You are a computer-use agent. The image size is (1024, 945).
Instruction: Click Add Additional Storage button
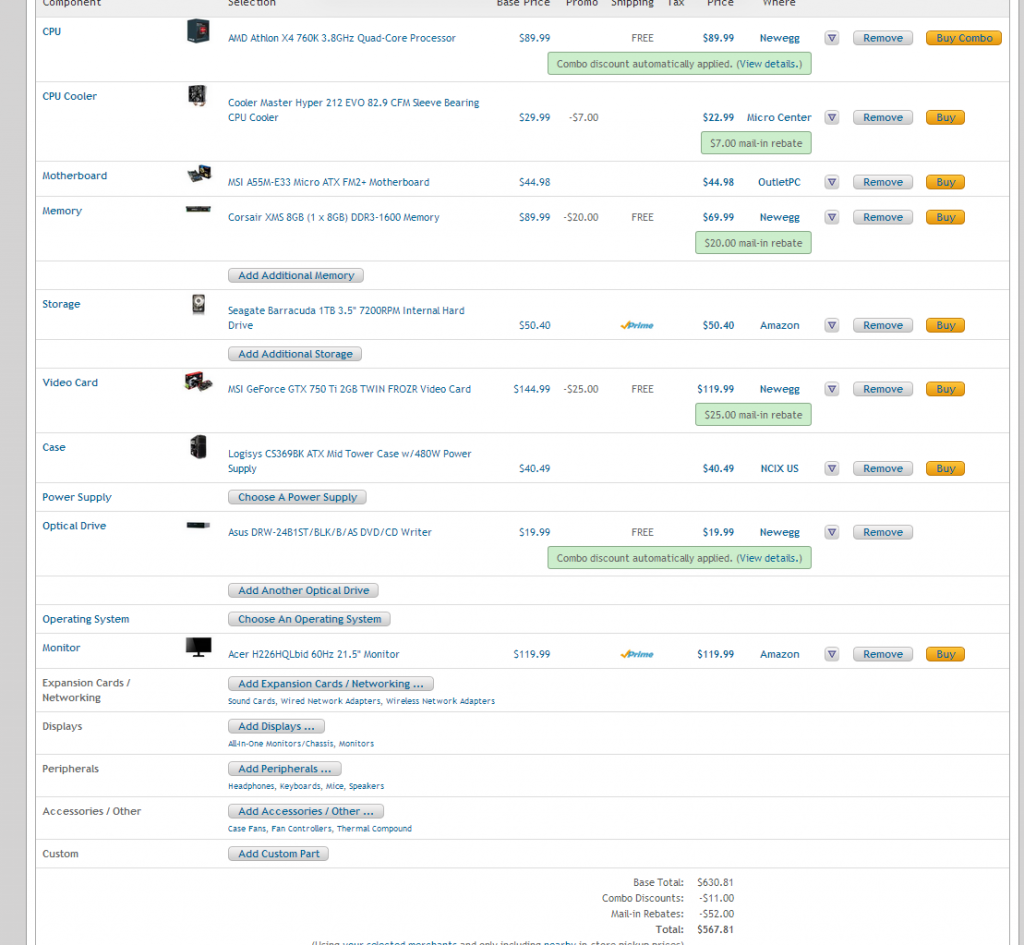tap(294, 354)
